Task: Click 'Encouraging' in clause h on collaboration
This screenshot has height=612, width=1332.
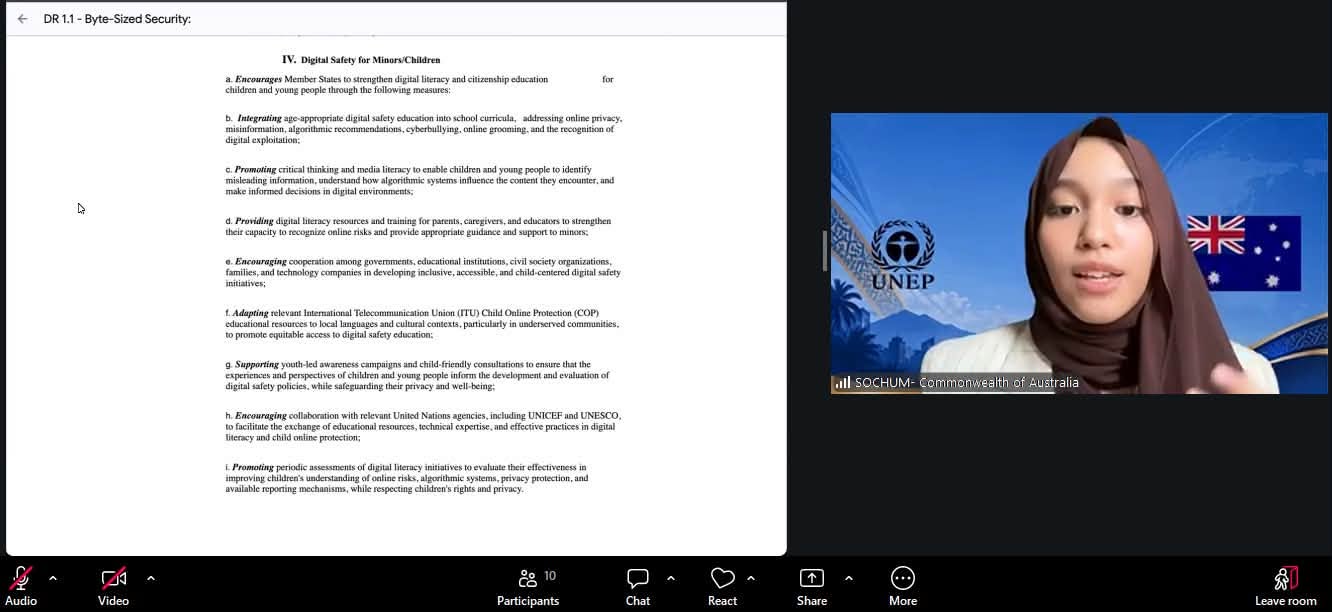Action: (260, 416)
